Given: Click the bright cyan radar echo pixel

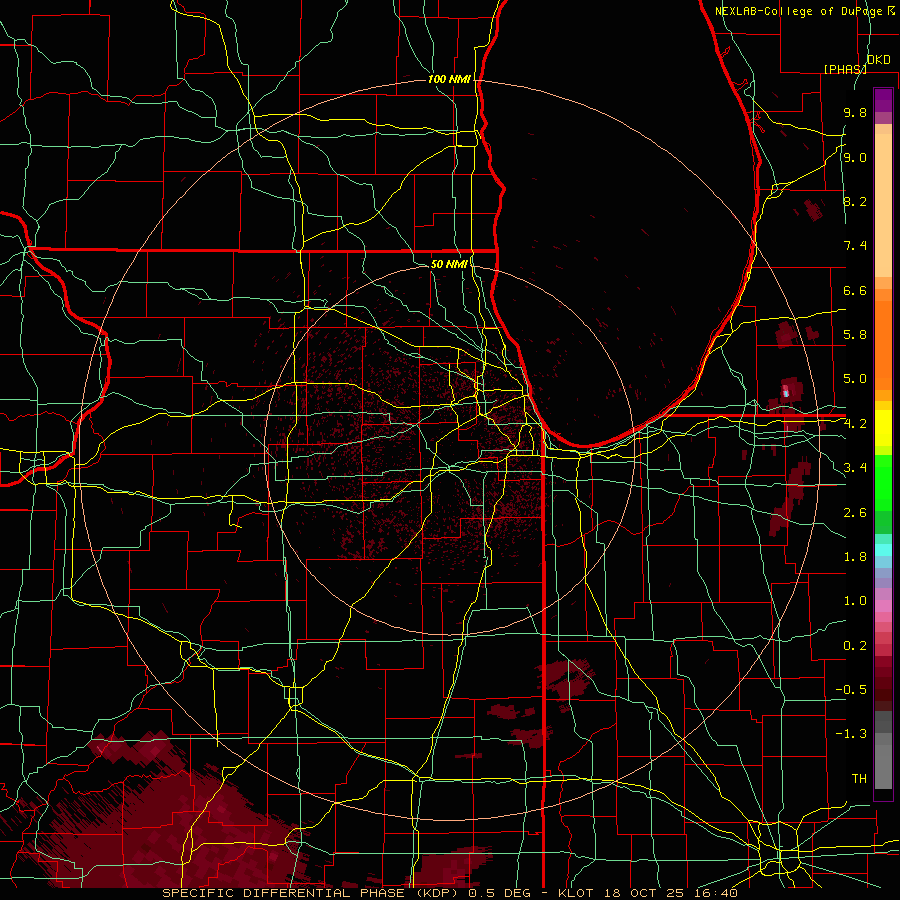Looking at the screenshot, I should pos(786,392).
